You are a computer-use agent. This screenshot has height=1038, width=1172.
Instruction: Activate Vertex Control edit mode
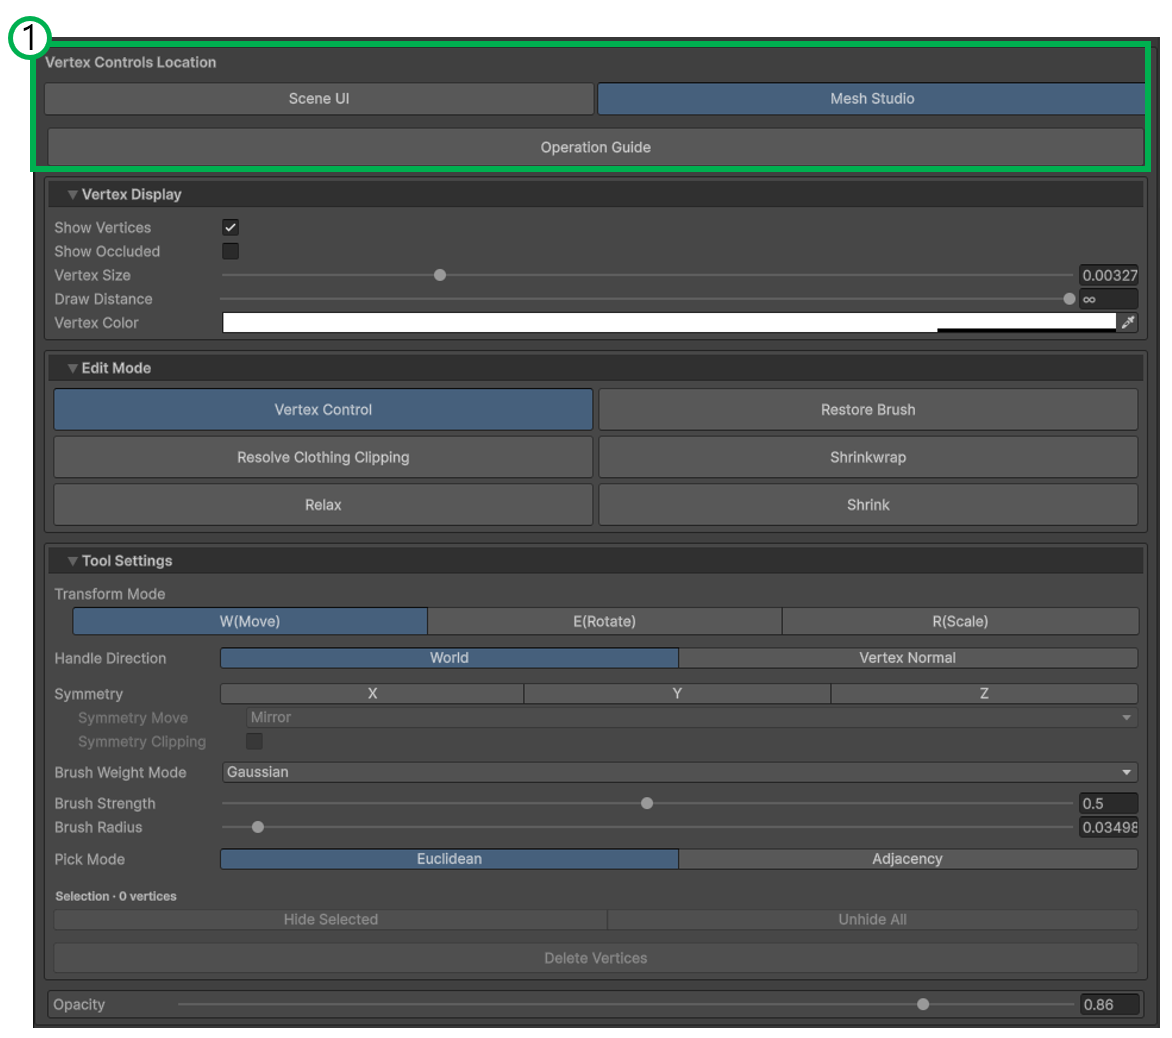[323, 410]
